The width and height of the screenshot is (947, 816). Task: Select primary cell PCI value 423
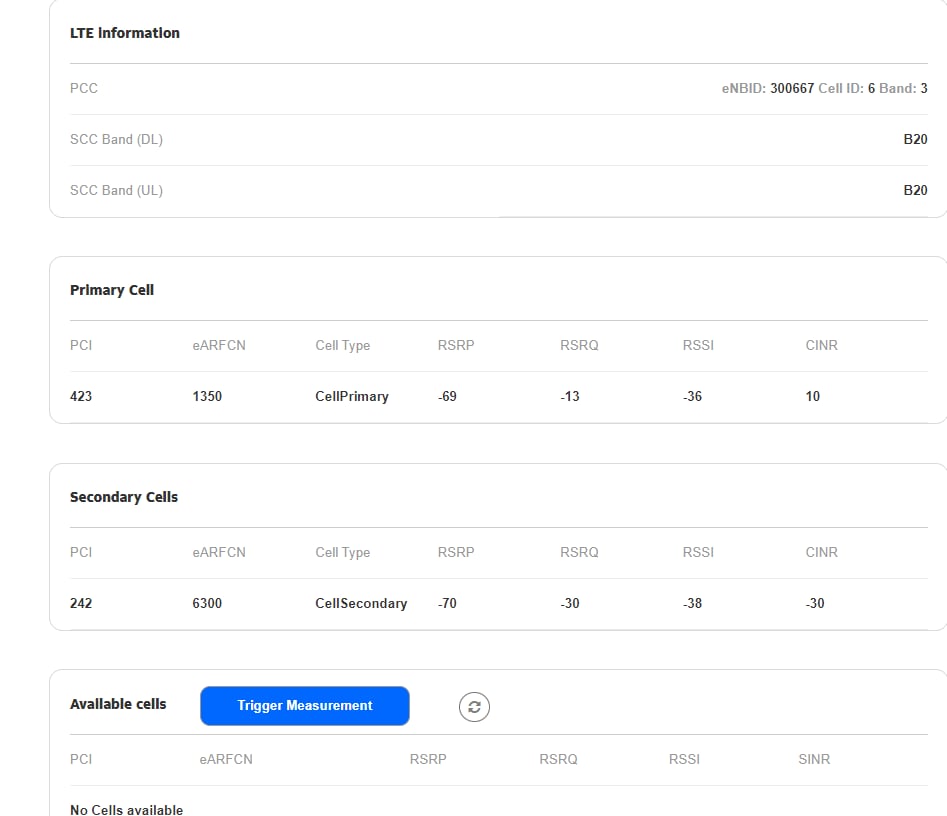pyautogui.click(x=81, y=396)
